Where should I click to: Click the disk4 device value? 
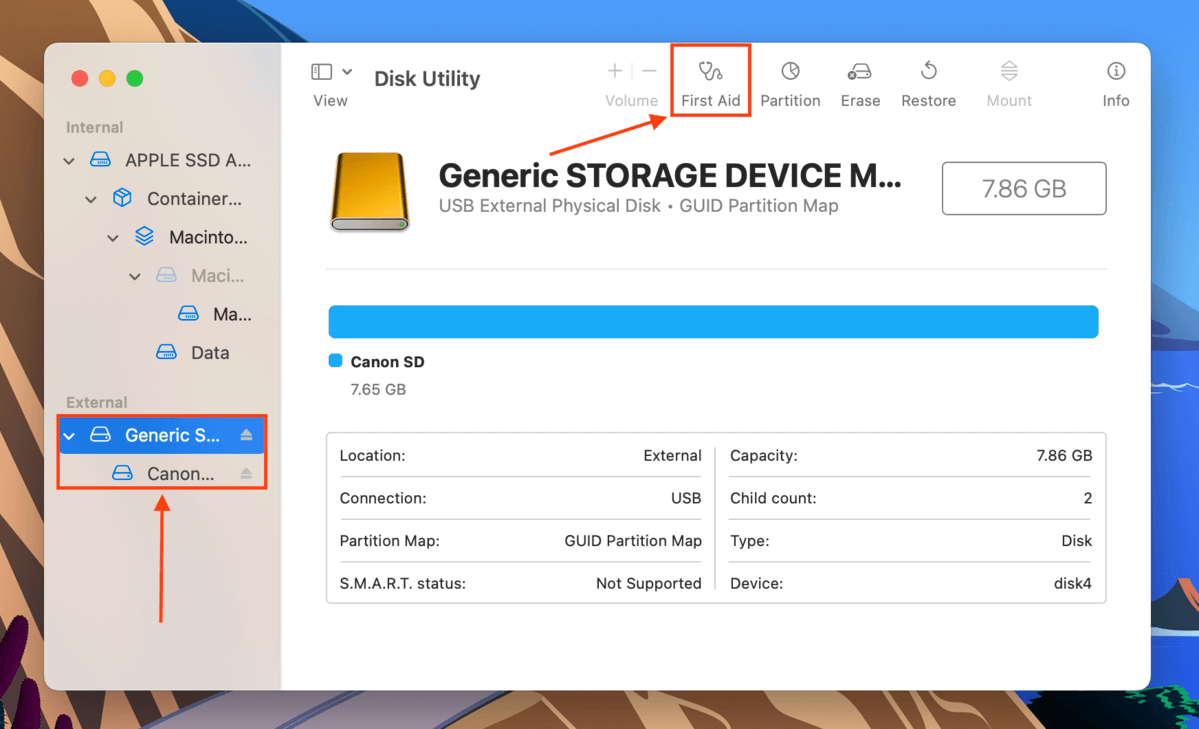1072,583
